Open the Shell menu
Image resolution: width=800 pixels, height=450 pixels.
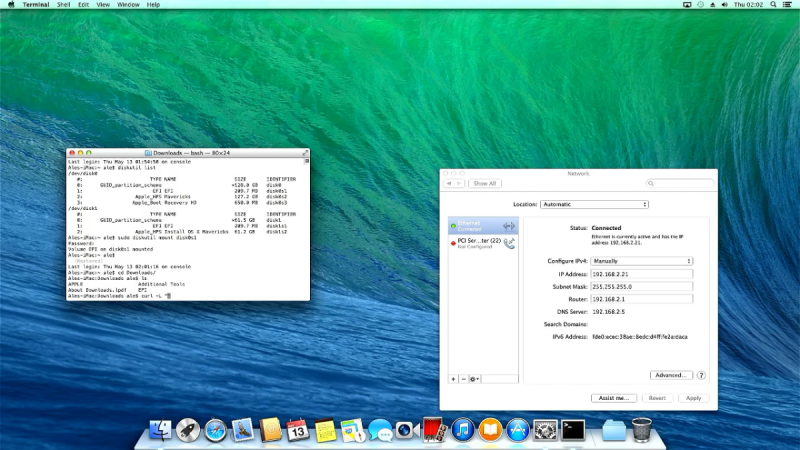click(x=64, y=5)
